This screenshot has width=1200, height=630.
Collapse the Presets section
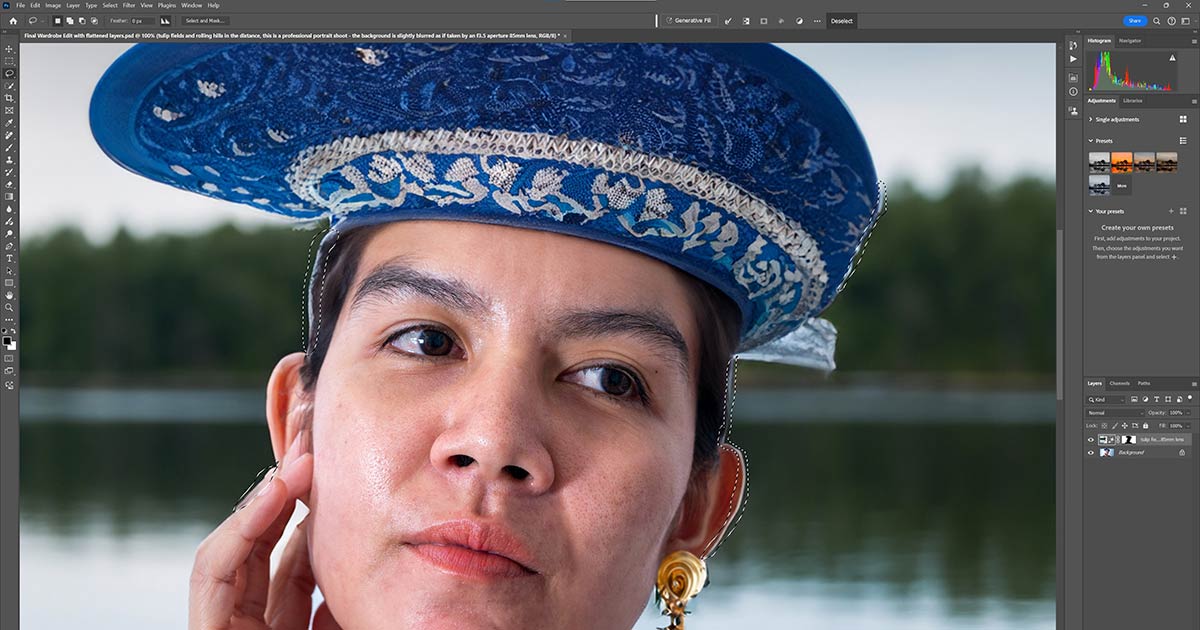tap(1091, 141)
